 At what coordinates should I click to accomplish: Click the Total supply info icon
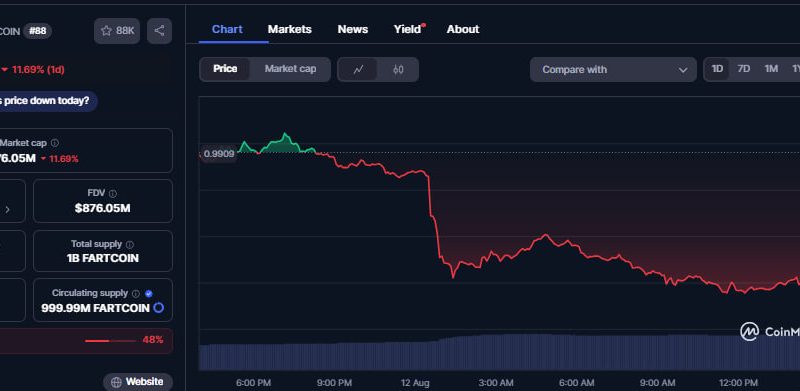pos(130,245)
